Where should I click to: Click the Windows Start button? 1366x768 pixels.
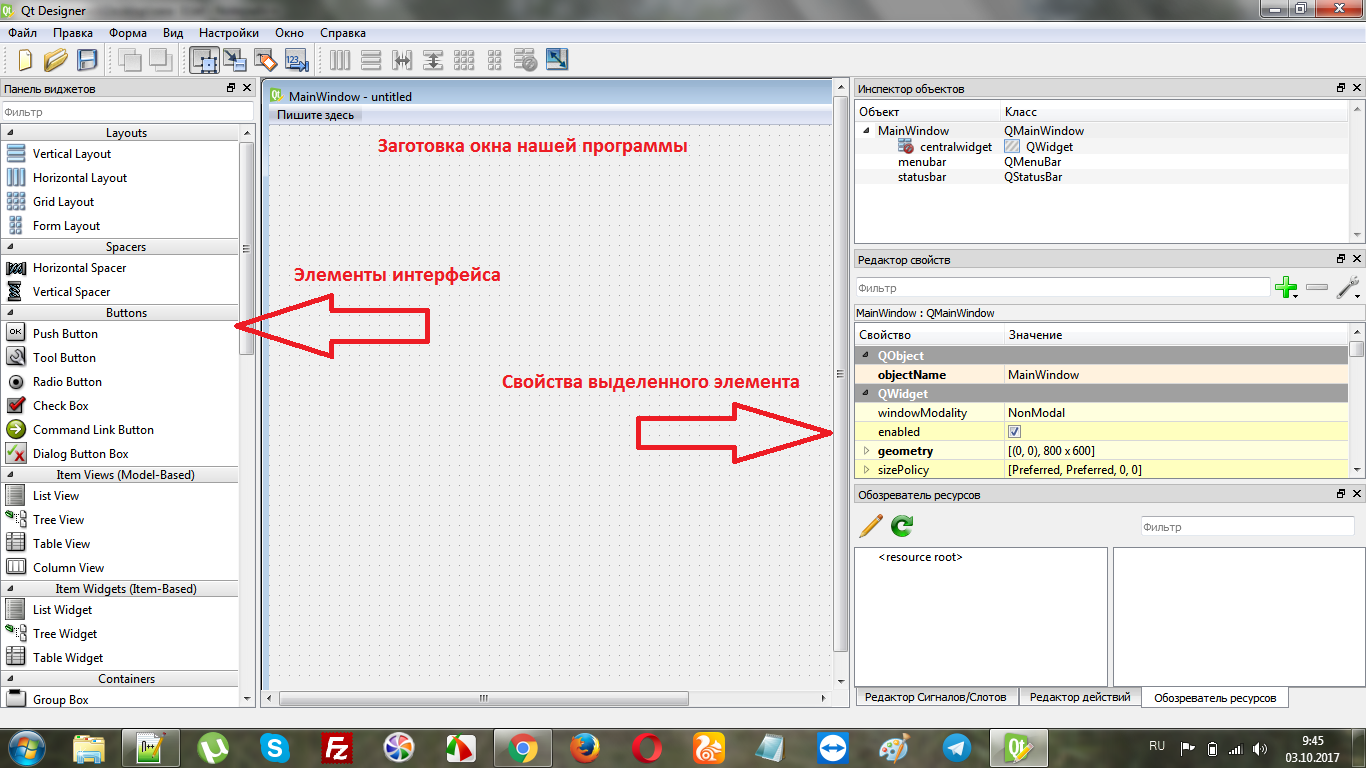27,747
